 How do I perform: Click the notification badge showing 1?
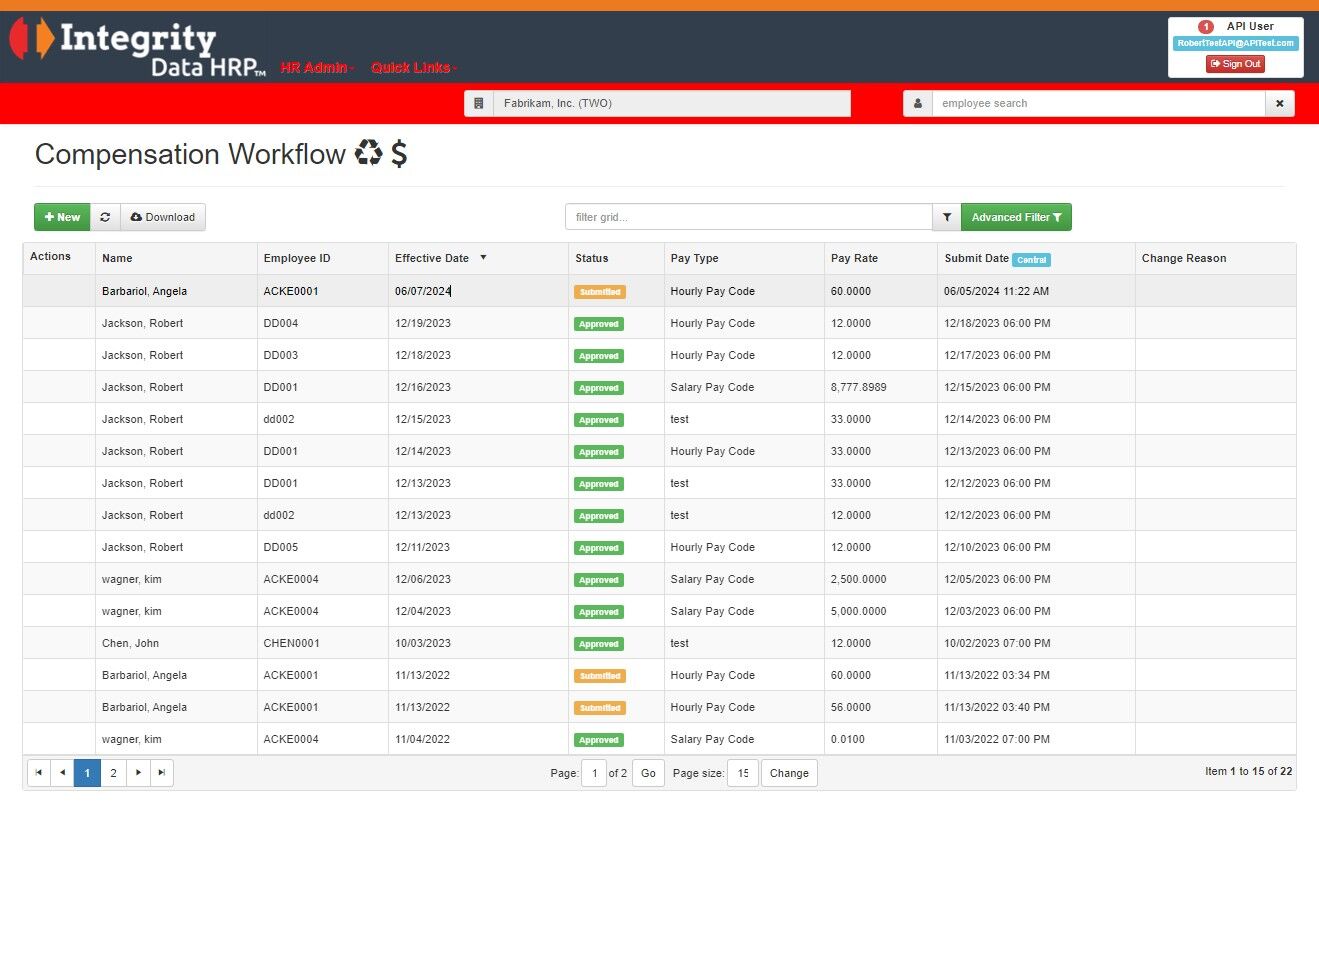point(1206,27)
